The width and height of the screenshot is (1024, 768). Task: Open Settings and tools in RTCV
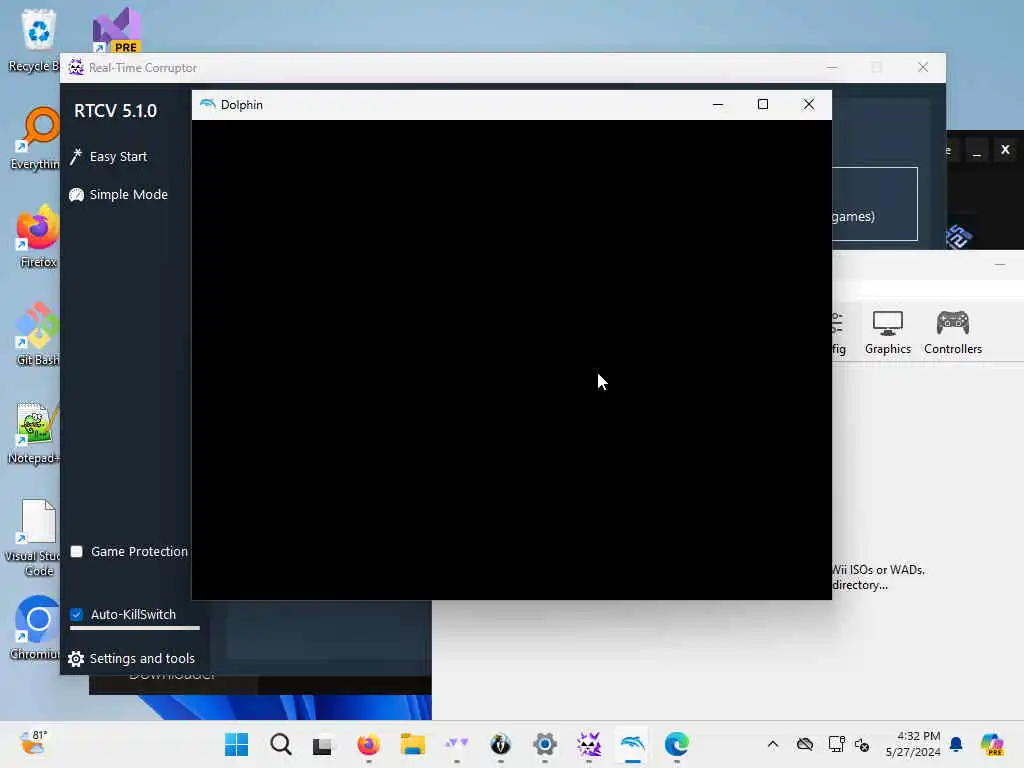tap(131, 658)
